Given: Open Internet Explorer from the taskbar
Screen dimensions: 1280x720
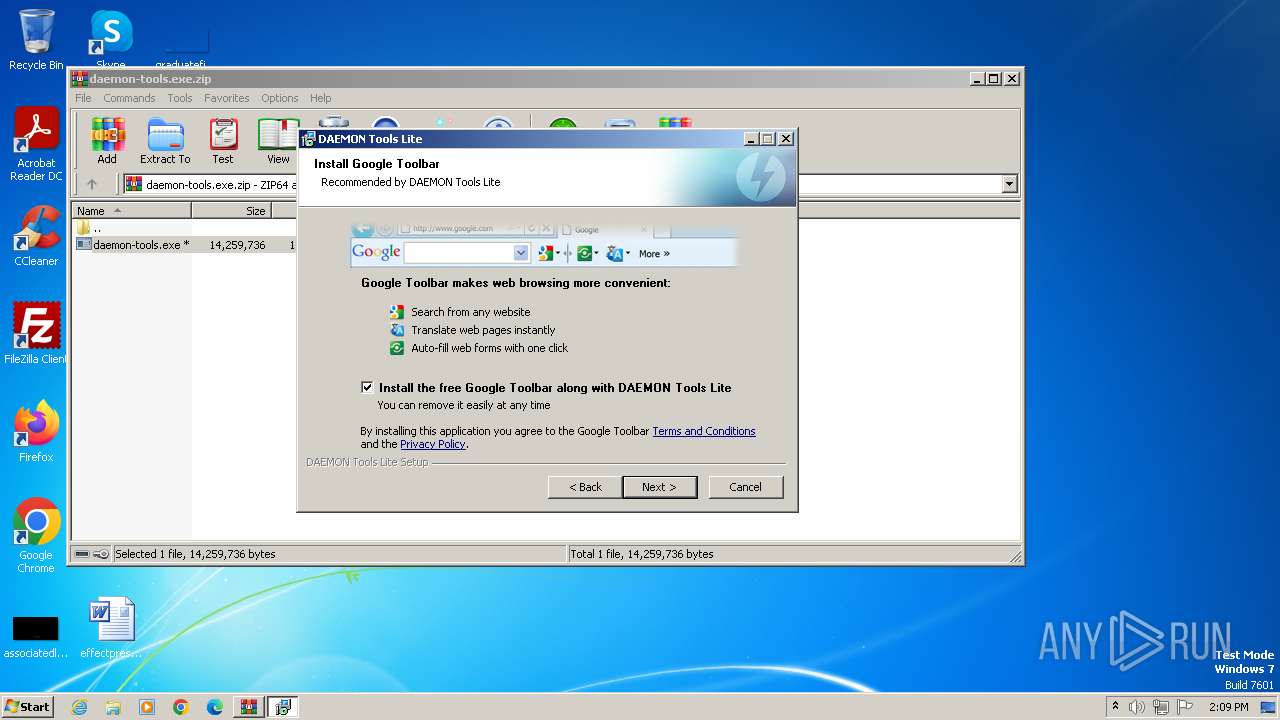Looking at the screenshot, I should [79, 707].
